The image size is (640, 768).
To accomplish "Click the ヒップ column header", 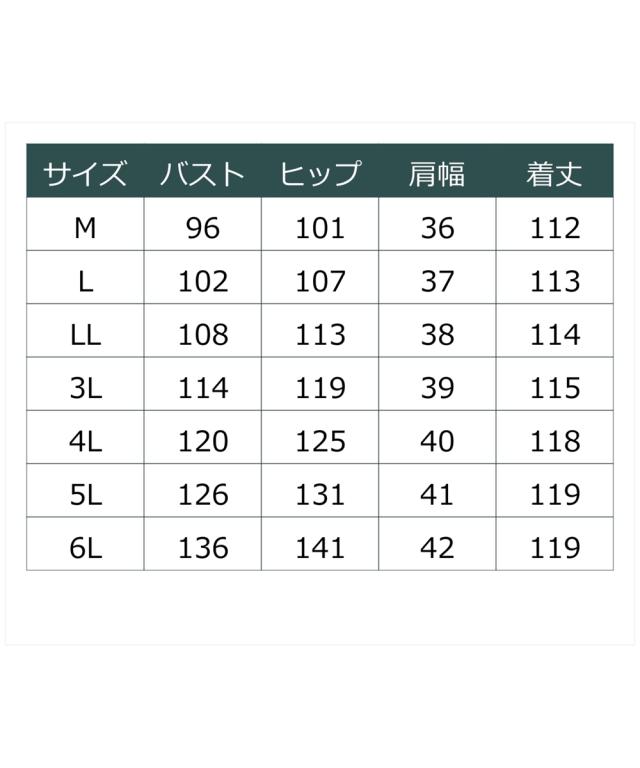I will pos(320,174).
